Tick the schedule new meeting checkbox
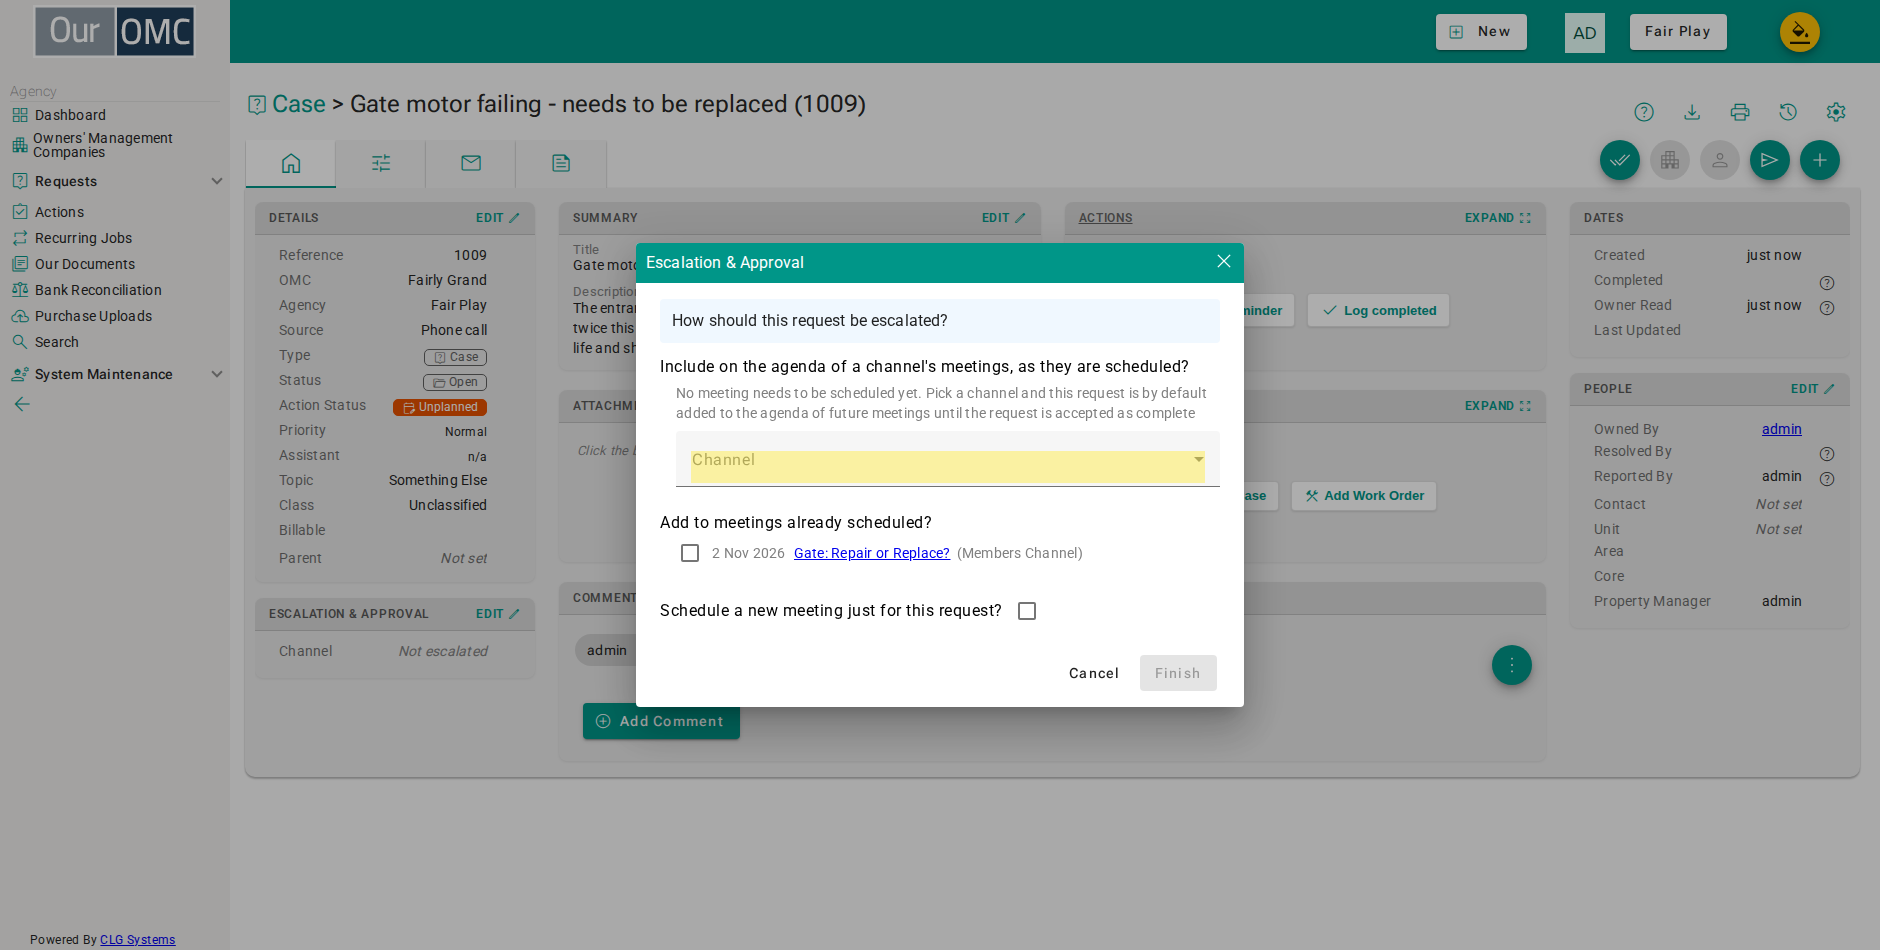Screen dimensions: 1880x950 tap(1027, 611)
